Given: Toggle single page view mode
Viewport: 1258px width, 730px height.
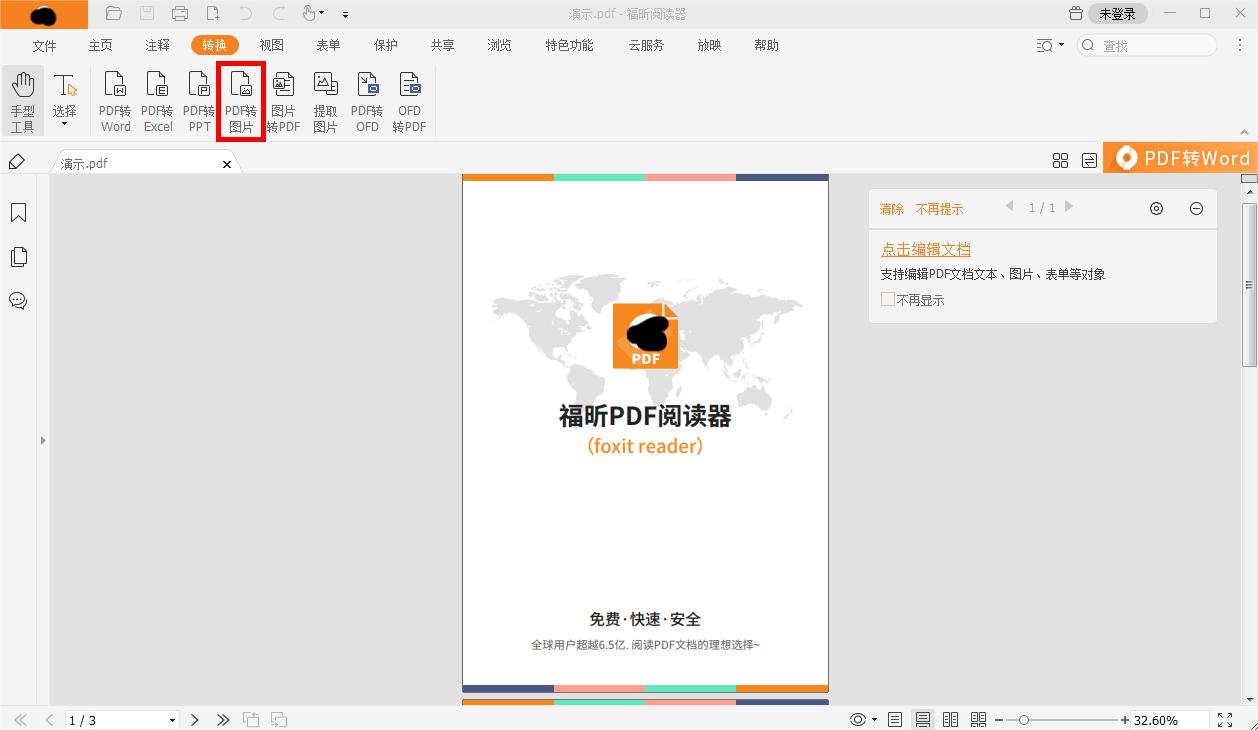Looking at the screenshot, I should pos(893,718).
